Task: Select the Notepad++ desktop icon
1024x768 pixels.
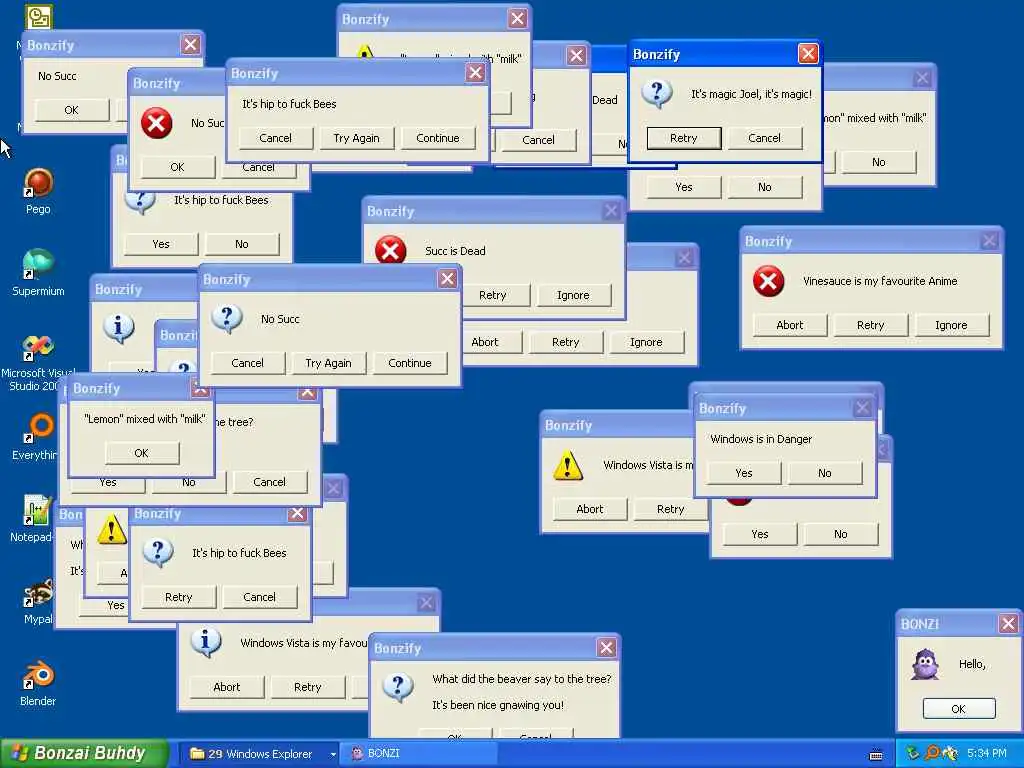Action: pos(37,510)
